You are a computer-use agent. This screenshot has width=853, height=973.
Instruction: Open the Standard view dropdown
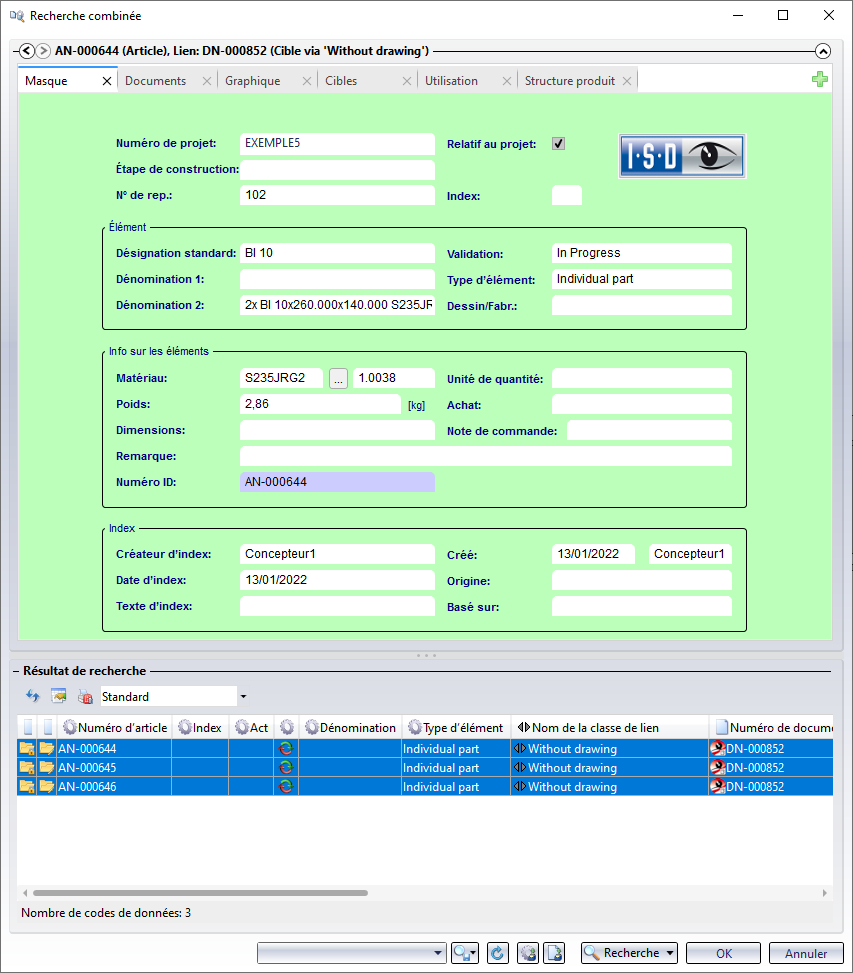pos(243,696)
